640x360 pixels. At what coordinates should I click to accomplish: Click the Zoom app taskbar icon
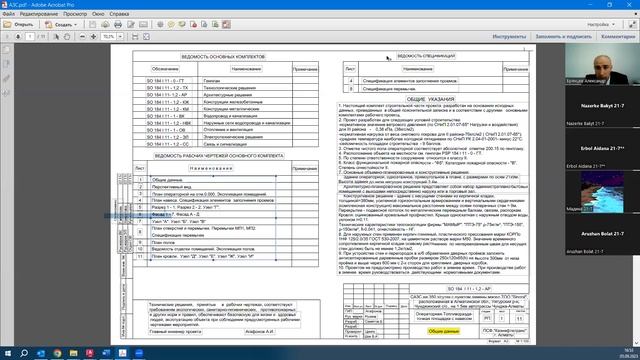tap(139, 353)
